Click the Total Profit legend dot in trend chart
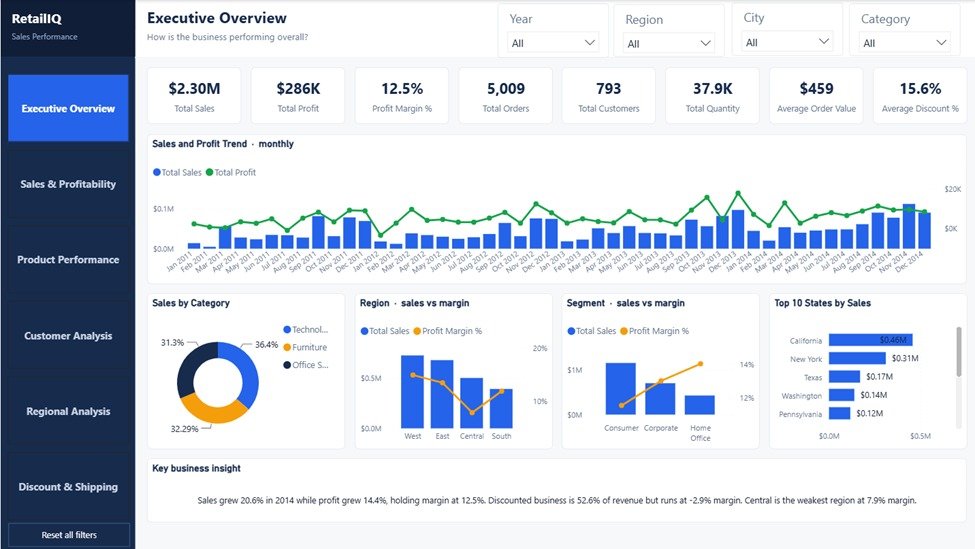 (x=210, y=172)
